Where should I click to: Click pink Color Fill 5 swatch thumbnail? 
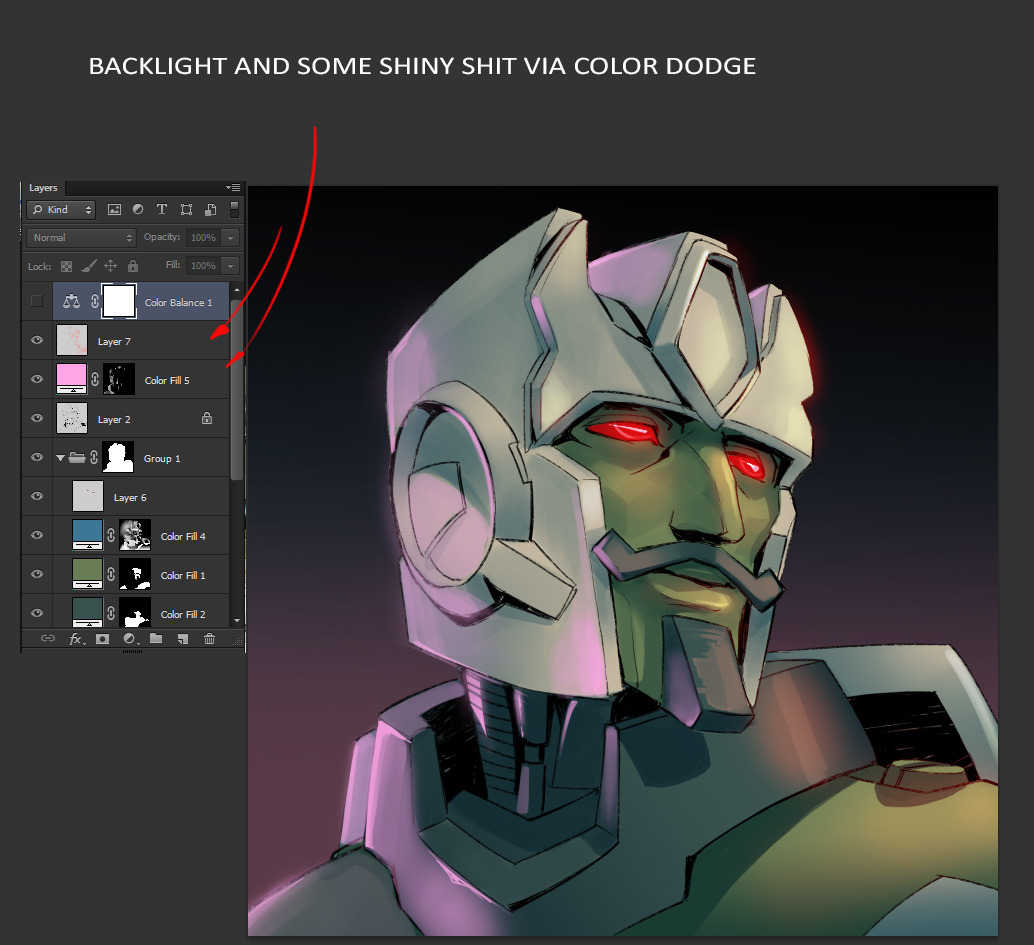tap(71, 379)
